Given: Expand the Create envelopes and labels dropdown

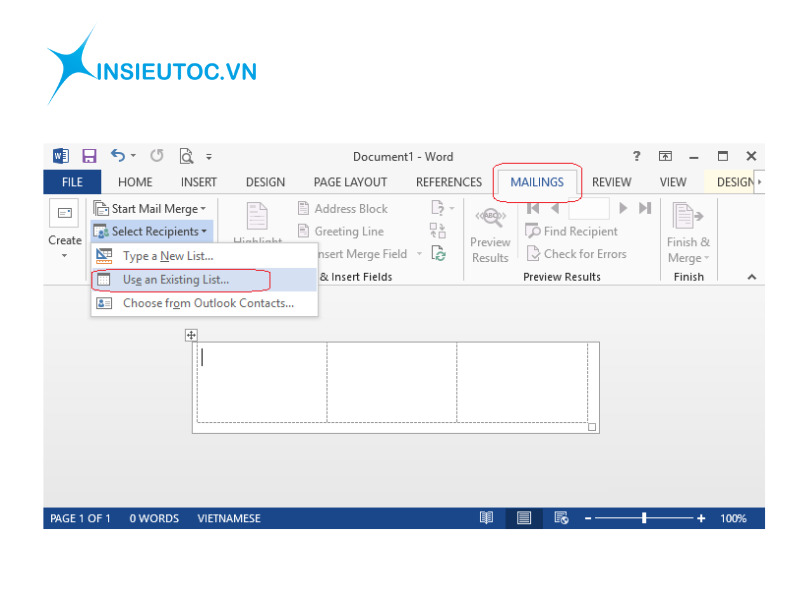Looking at the screenshot, I should pyautogui.click(x=65, y=241).
